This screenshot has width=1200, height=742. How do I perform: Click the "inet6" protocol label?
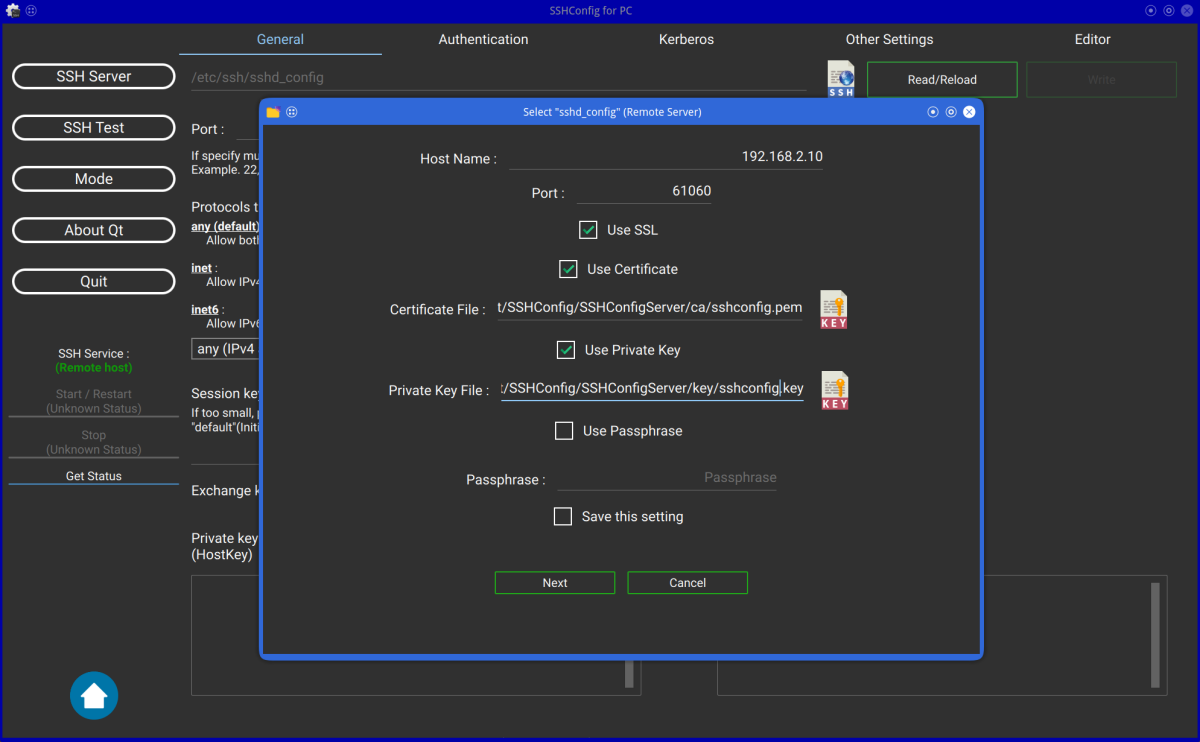click(205, 310)
